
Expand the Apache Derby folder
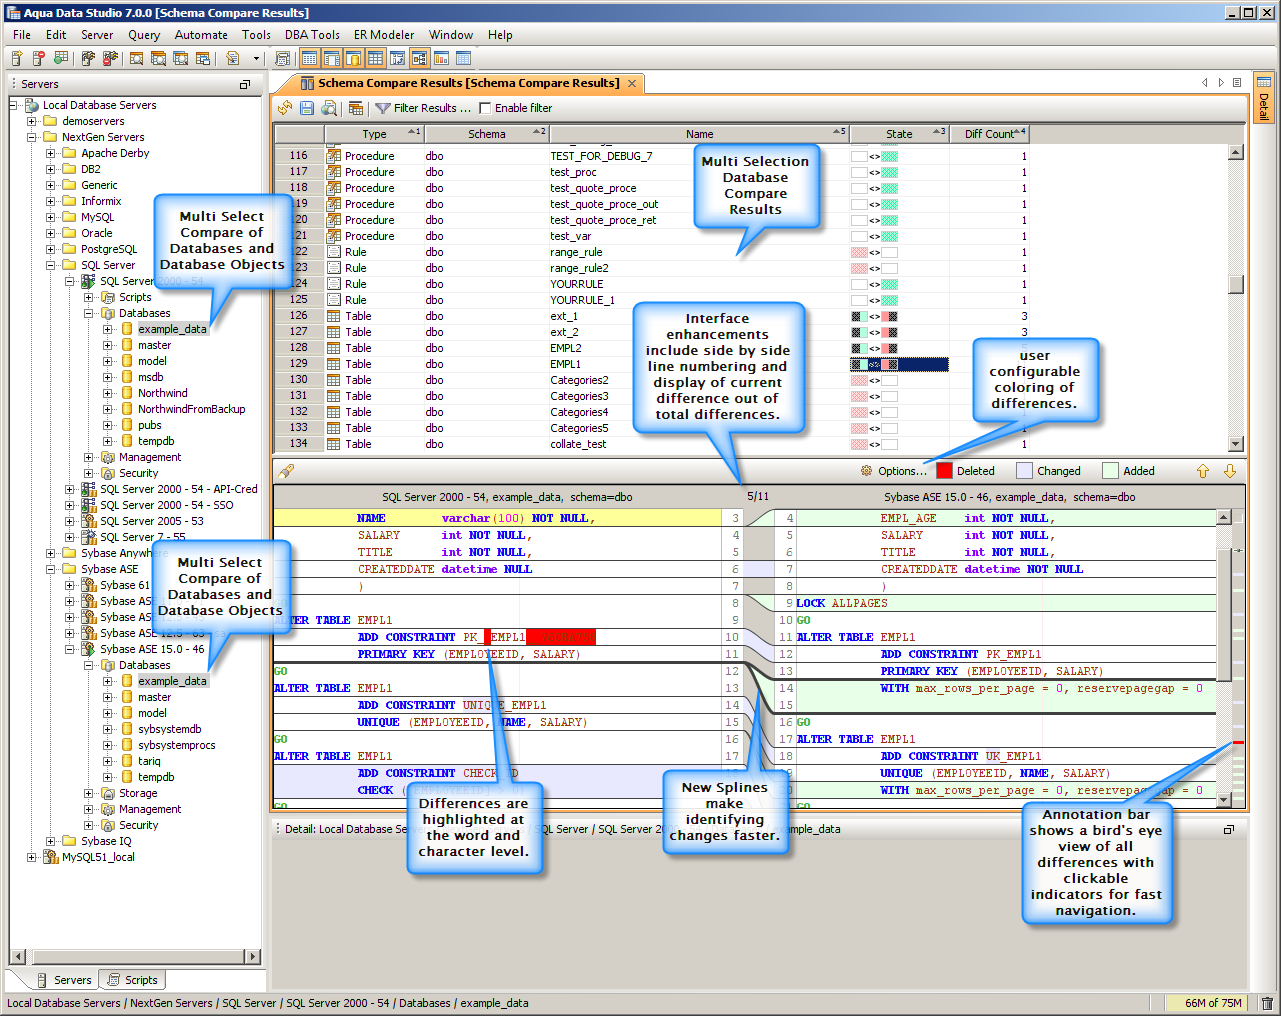[51, 153]
